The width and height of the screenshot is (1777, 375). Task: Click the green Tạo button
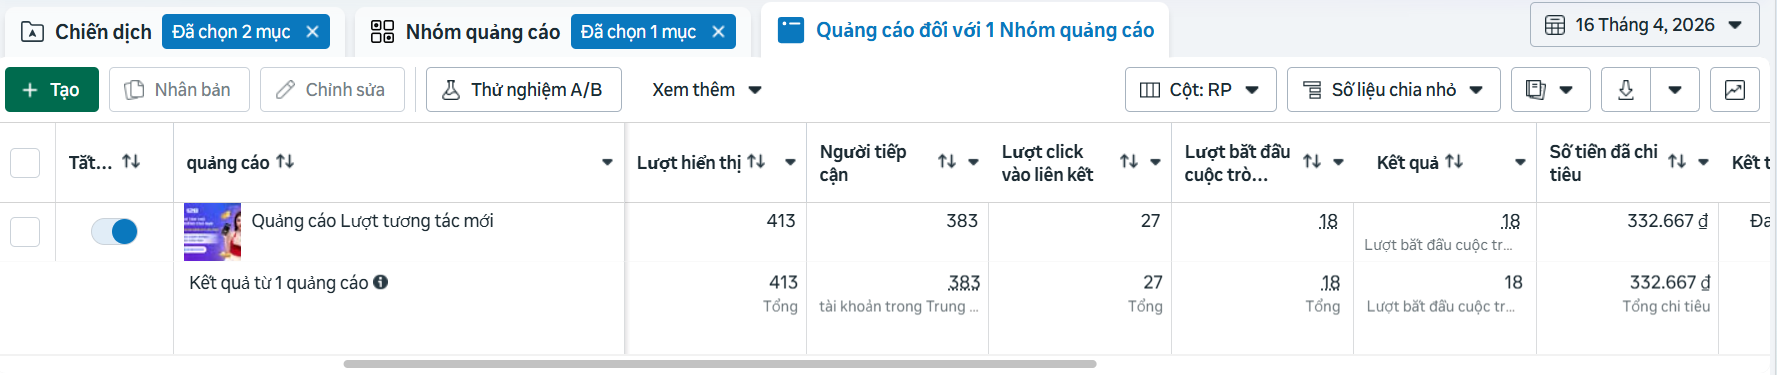(52, 90)
